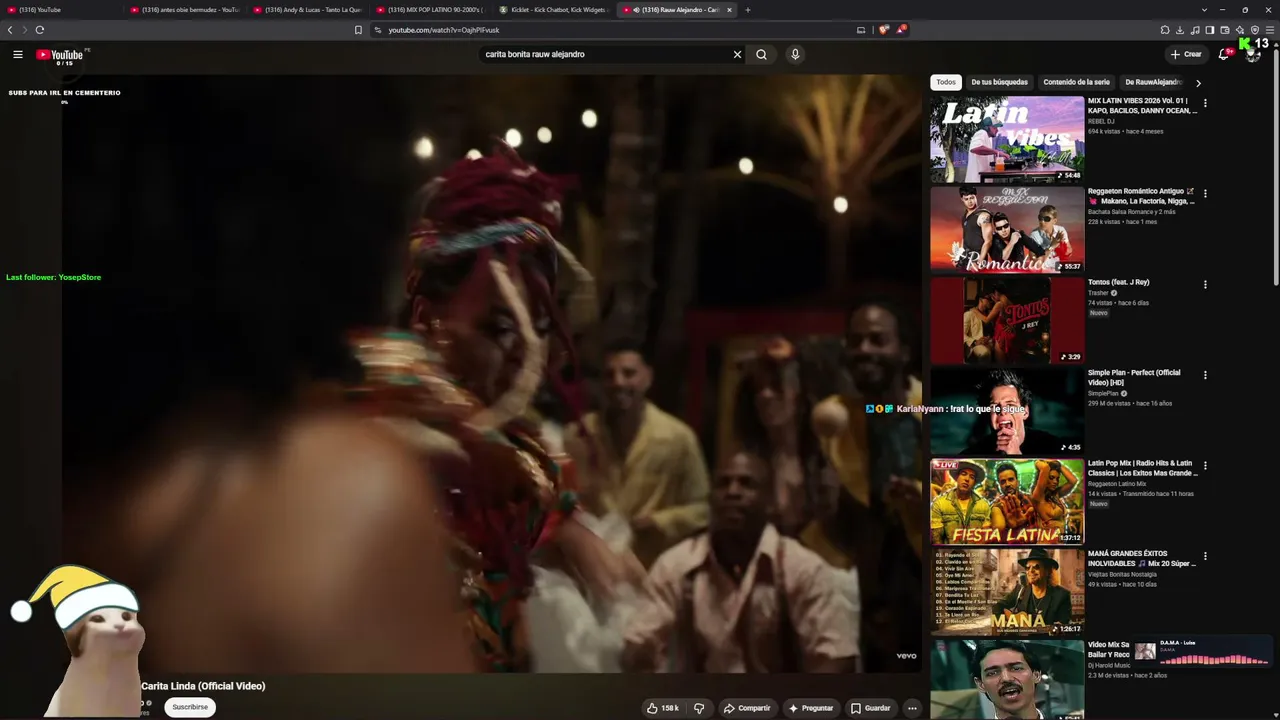Subscribe with the Suscribirse button

(x=190, y=707)
